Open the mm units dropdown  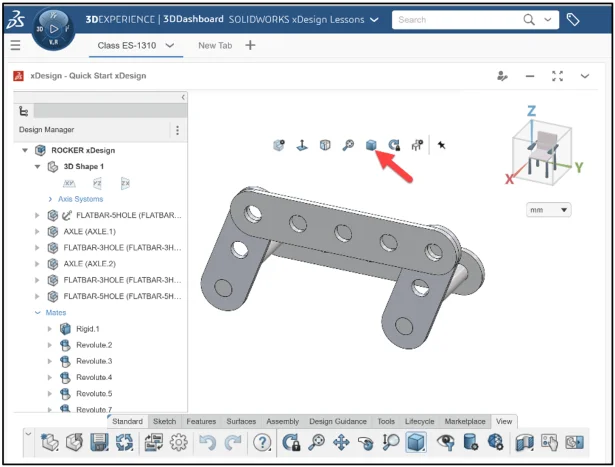(x=549, y=210)
